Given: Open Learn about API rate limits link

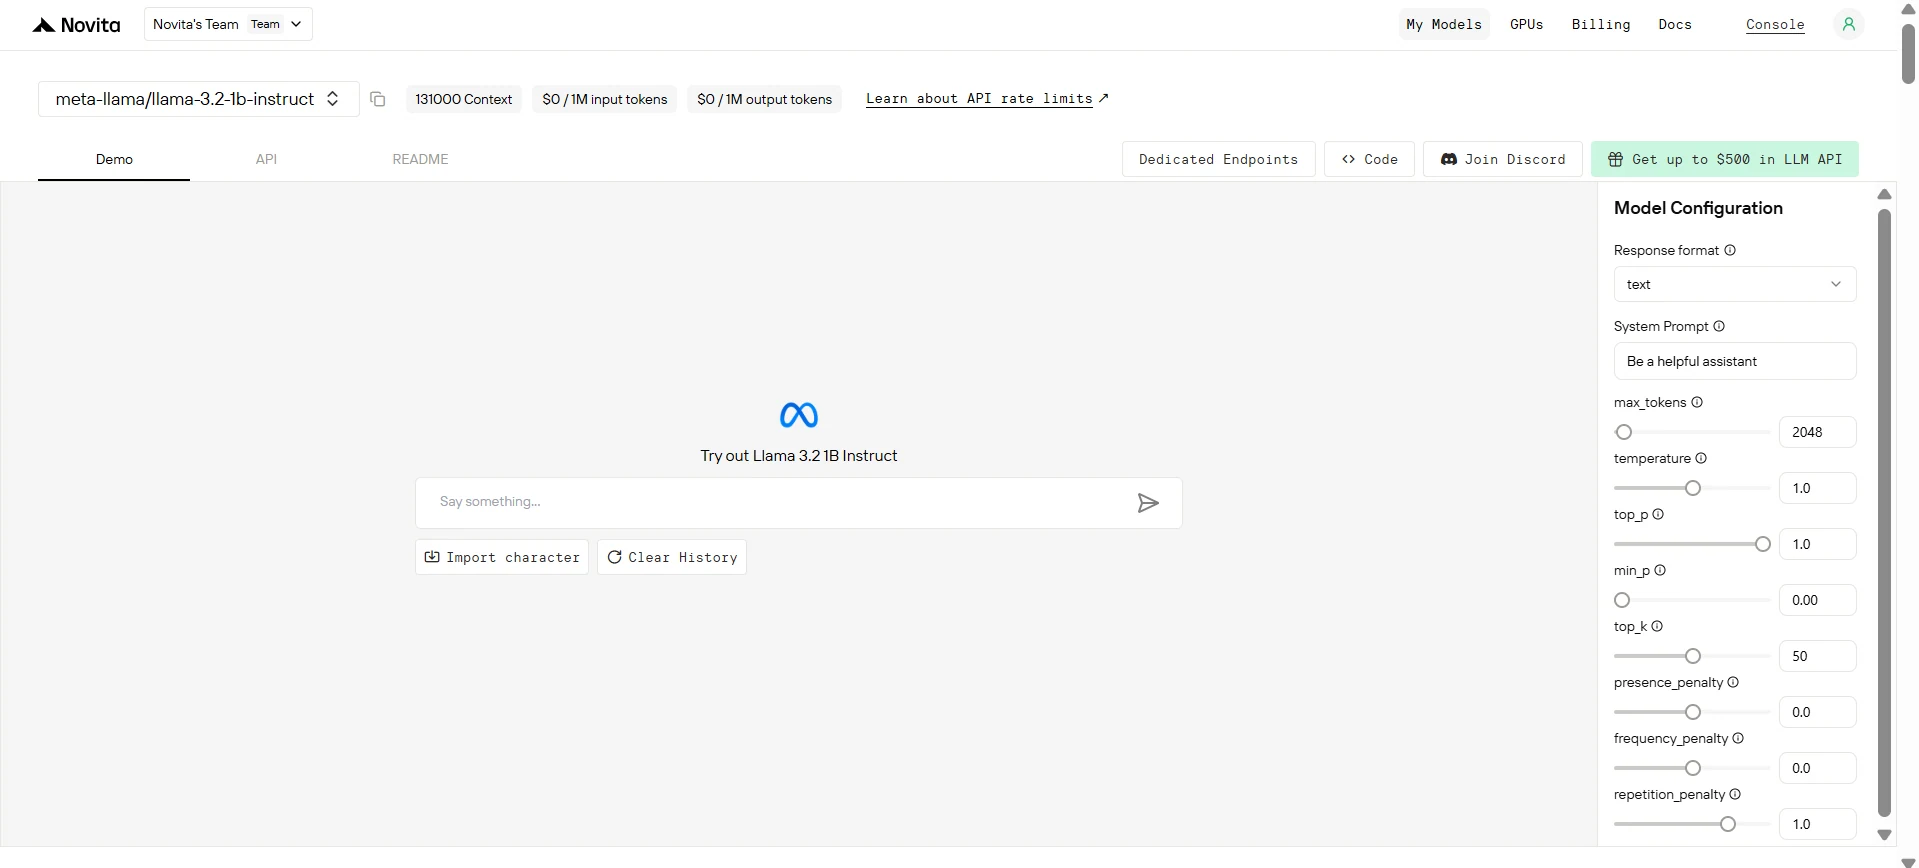Looking at the screenshot, I should 987,98.
